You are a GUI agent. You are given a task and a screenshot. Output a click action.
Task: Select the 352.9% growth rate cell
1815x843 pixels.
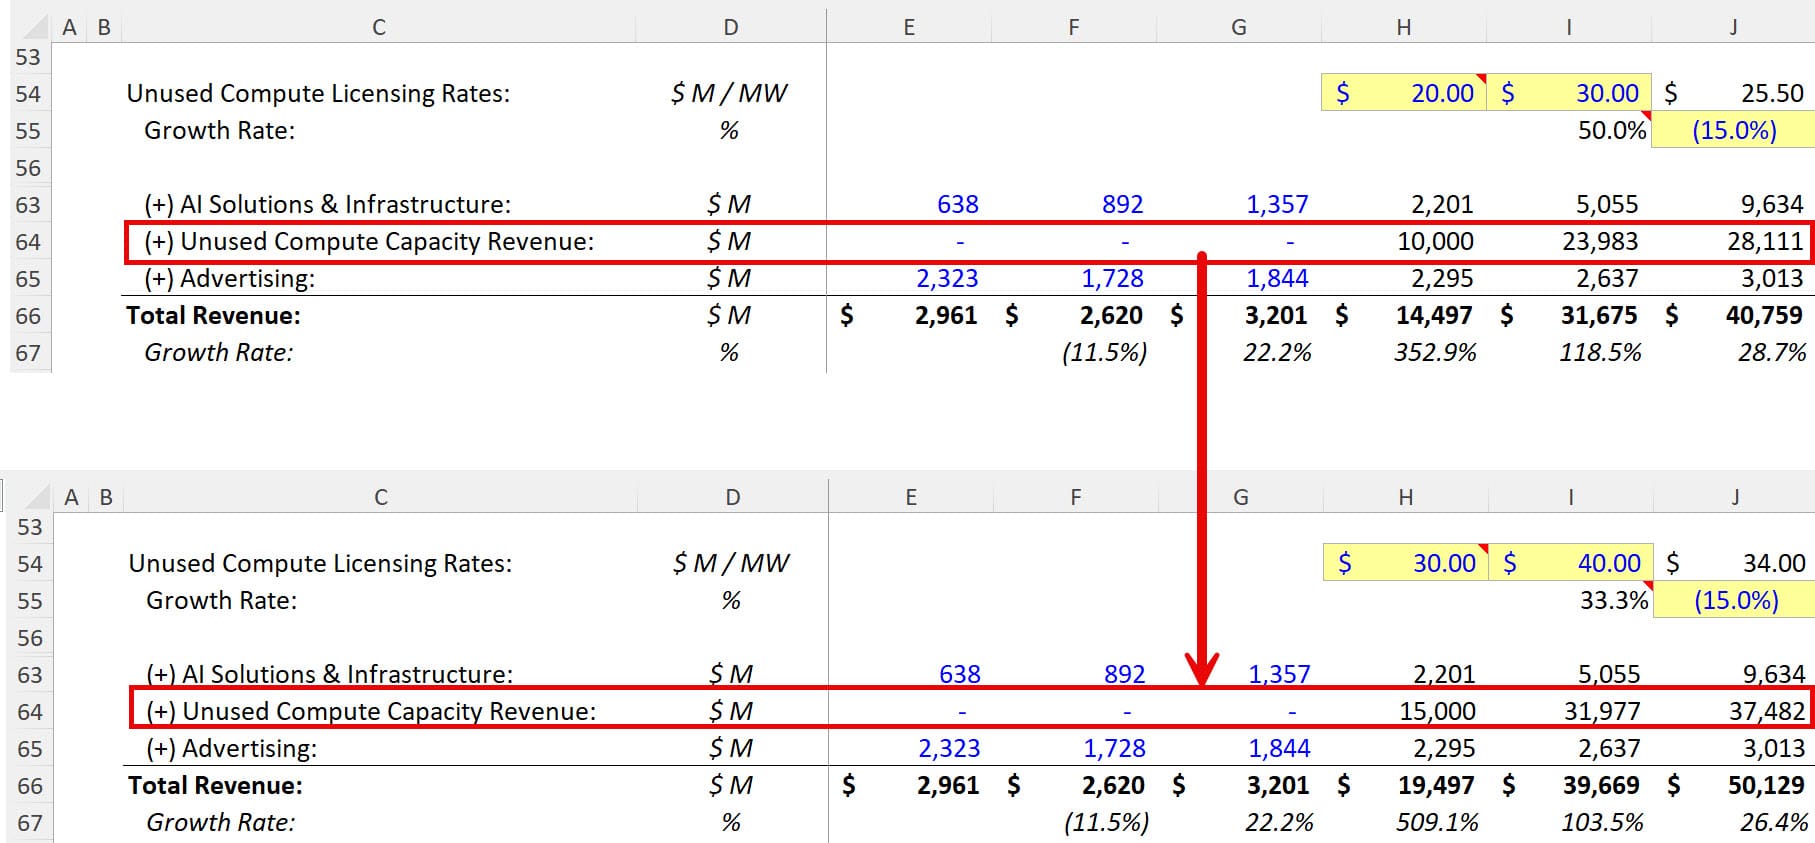point(1404,352)
